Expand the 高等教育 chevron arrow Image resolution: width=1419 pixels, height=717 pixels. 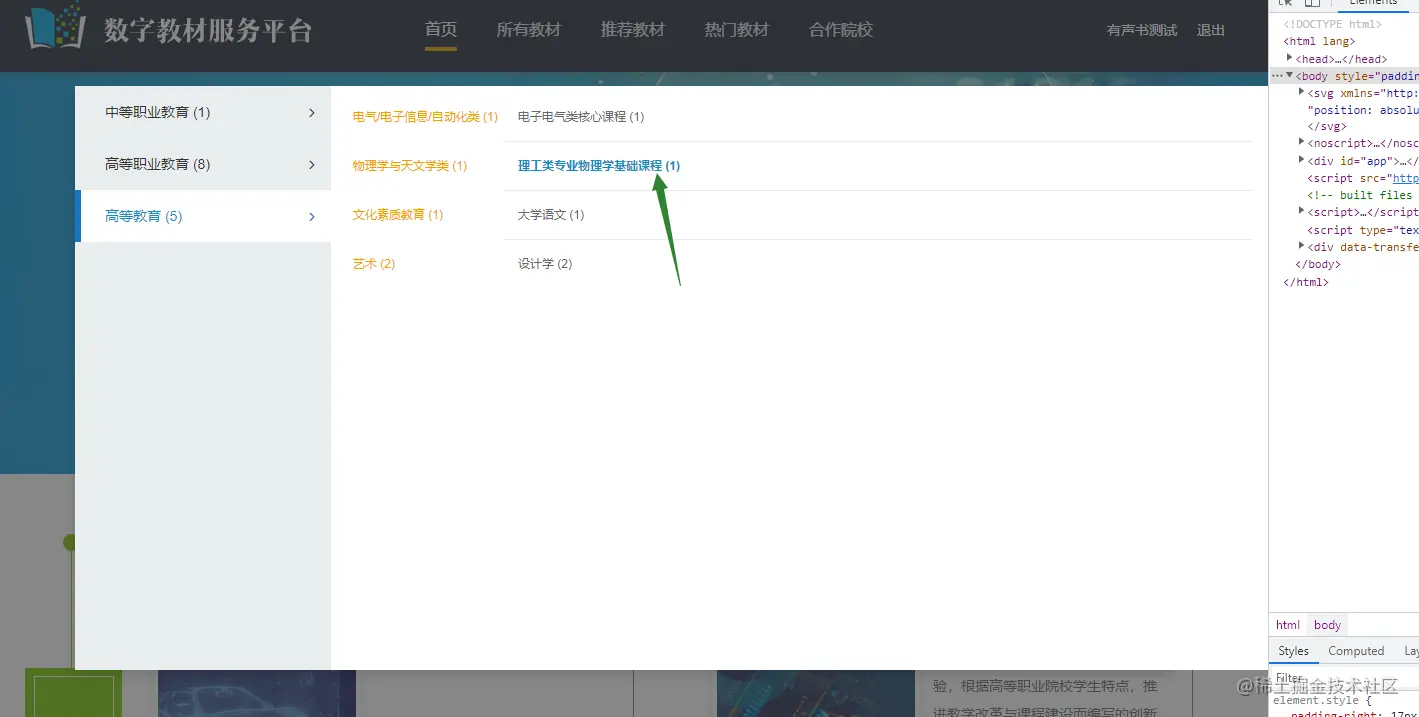tap(312, 217)
